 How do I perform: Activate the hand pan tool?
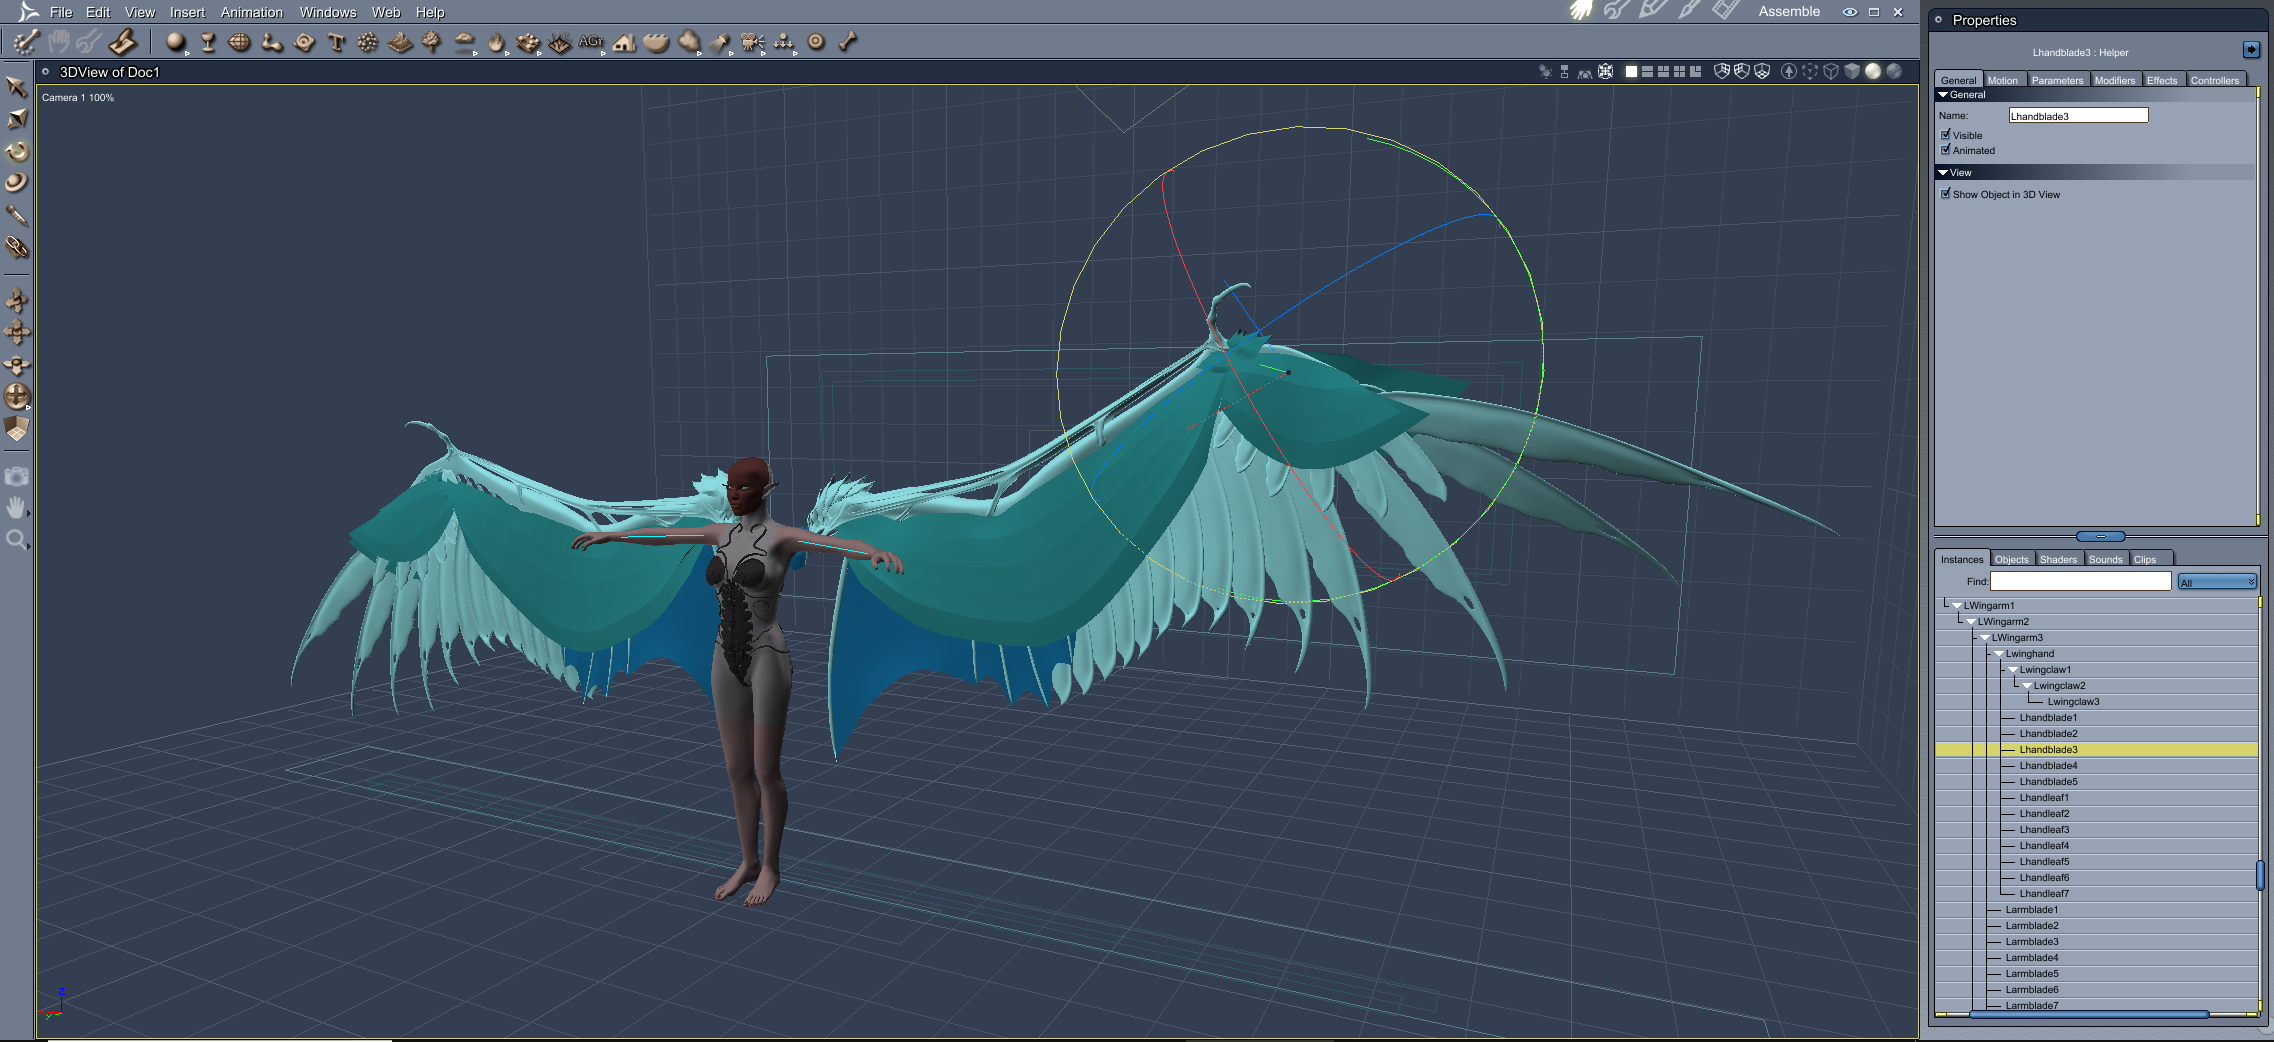pos(16,508)
